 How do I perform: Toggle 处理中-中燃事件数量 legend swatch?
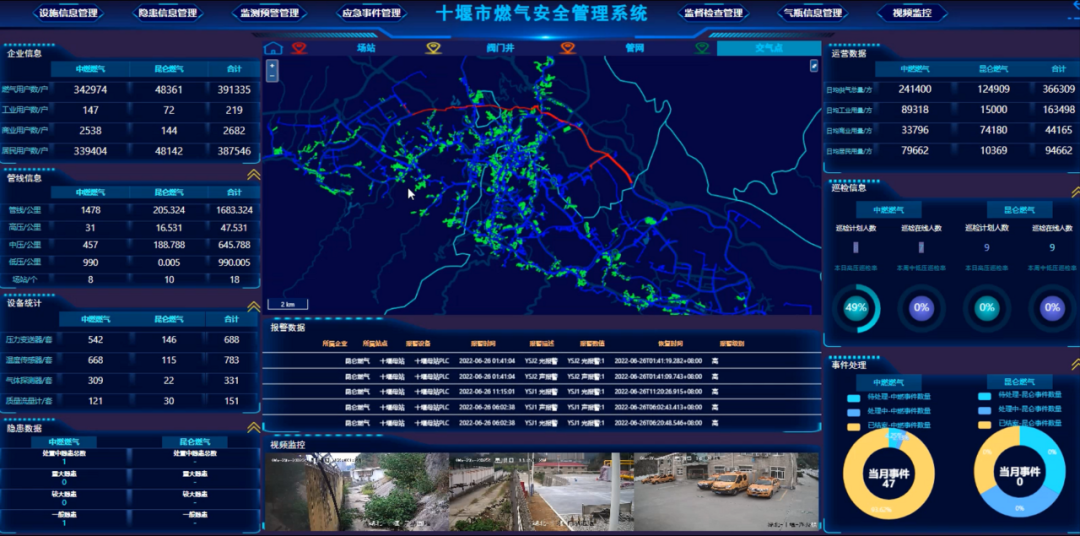pos(854,411)
